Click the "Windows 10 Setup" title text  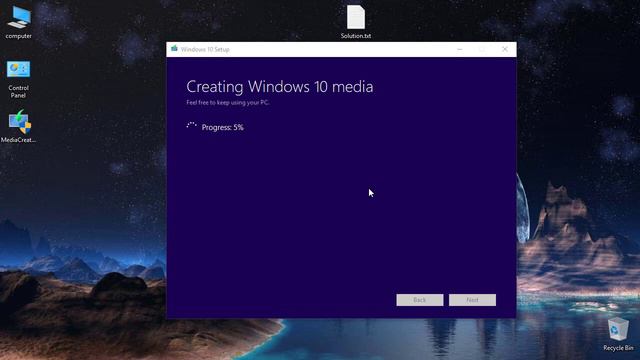tap(205, 49)
